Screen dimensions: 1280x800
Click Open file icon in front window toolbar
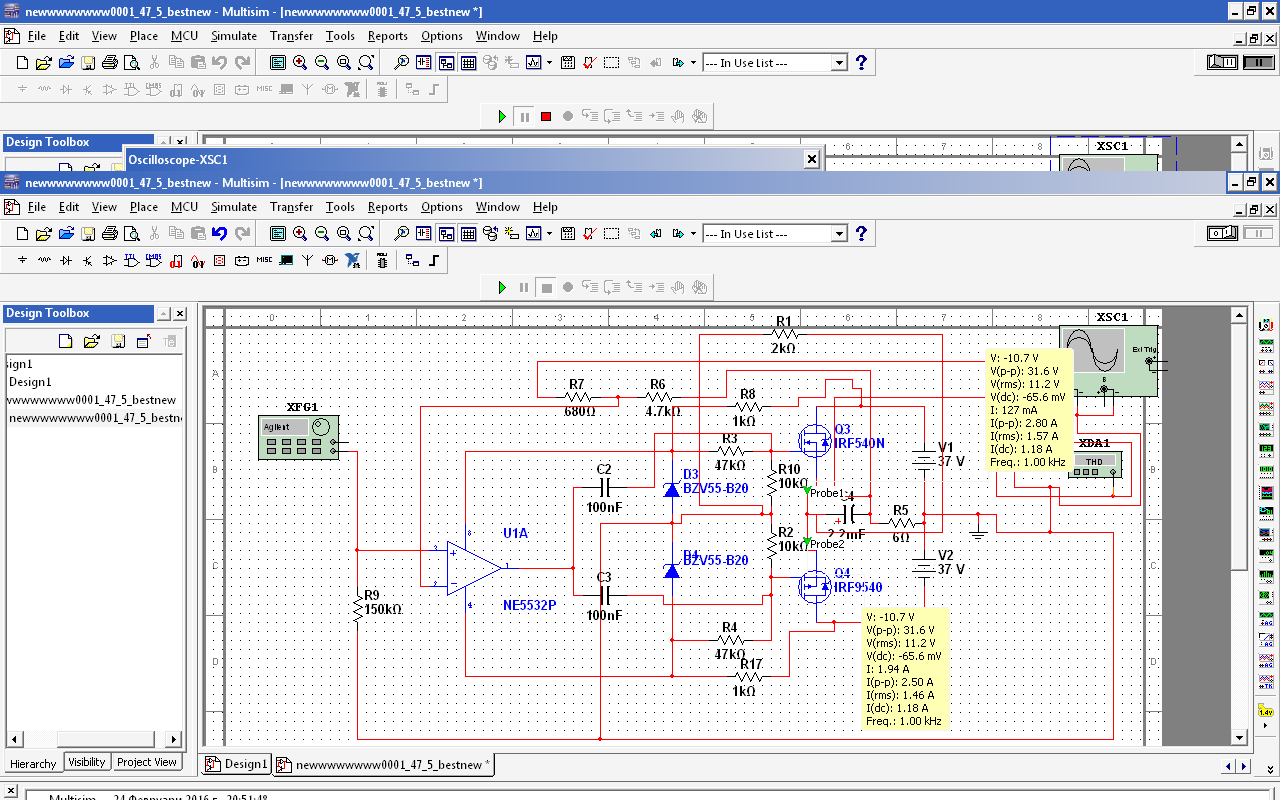coord(44,234)
